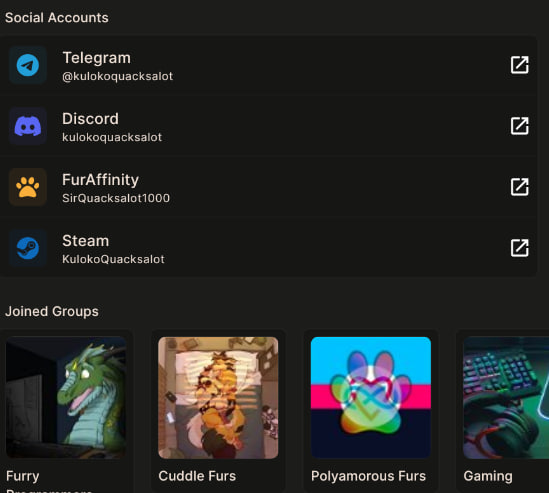Open Telegram external link icon

click(x=520, y=65)
